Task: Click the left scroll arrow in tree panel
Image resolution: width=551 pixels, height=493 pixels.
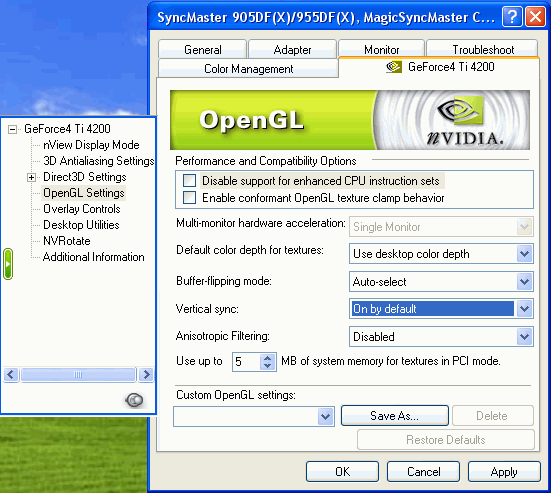Action: [11, 375]
